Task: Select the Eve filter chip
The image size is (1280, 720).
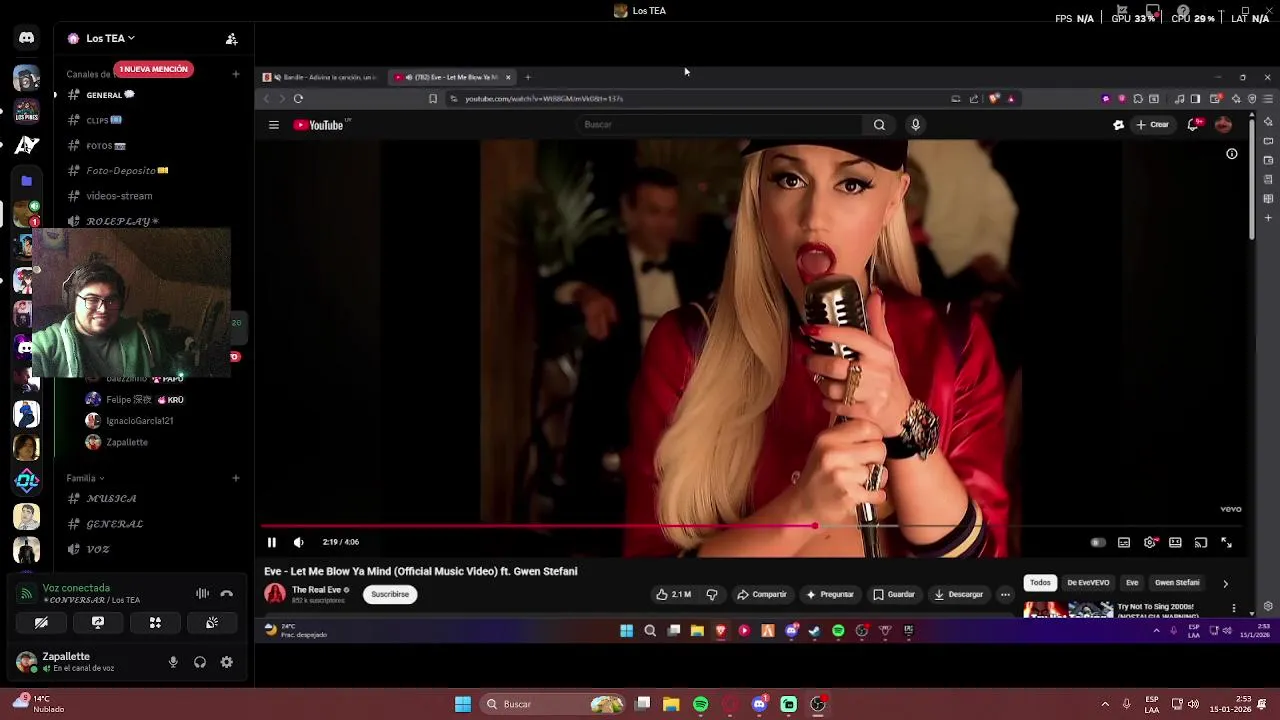Action: (1132, 583)
